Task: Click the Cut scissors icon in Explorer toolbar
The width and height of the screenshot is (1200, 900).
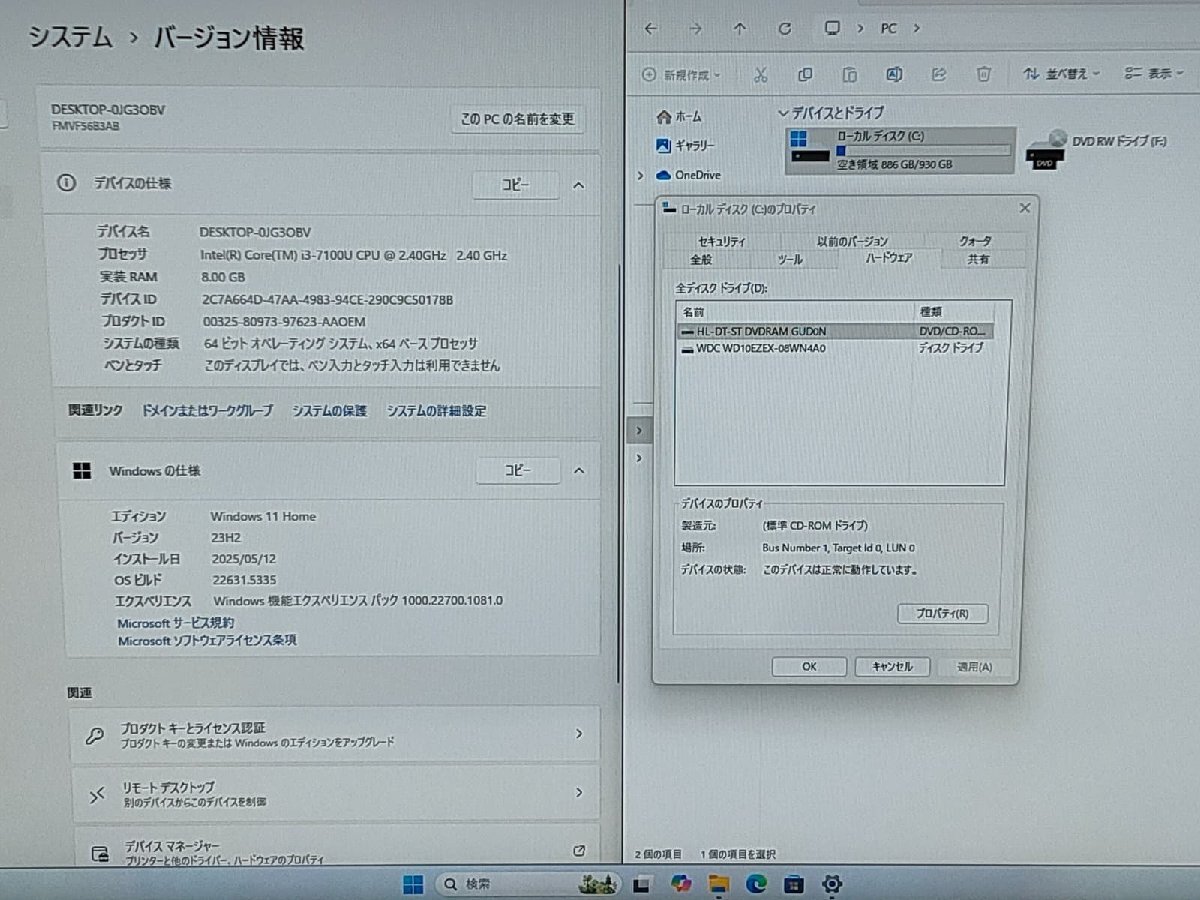Action: coord(760,74)
